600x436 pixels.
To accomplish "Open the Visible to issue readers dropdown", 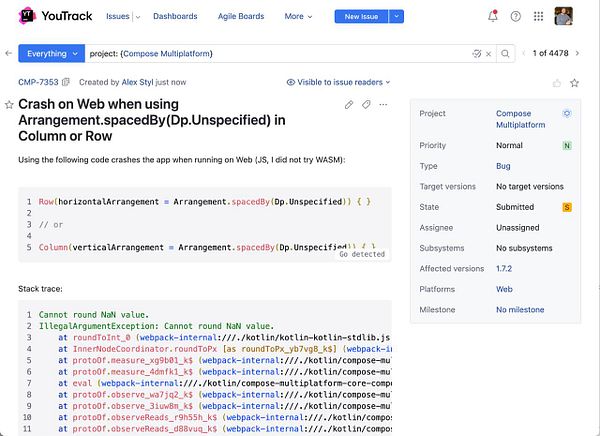I will point(339,82).
